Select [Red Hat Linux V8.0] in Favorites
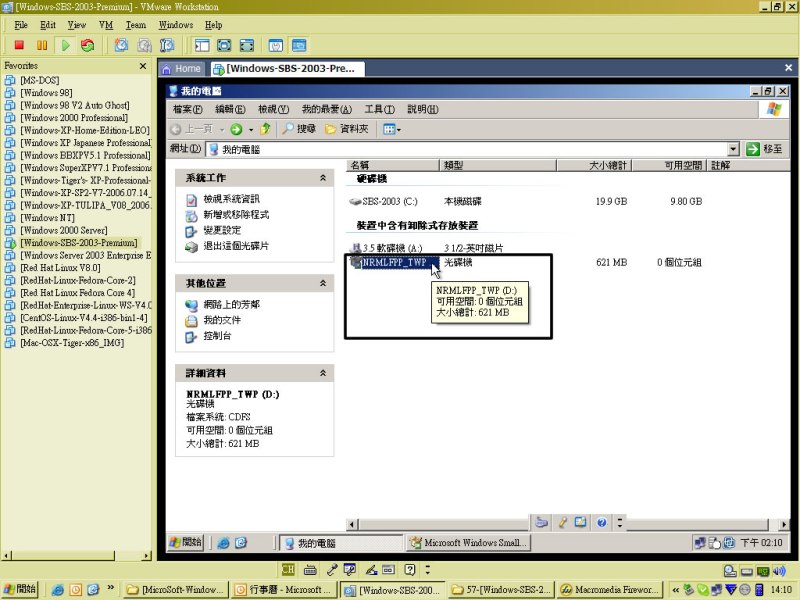The image size is (800, 600). 60,268
